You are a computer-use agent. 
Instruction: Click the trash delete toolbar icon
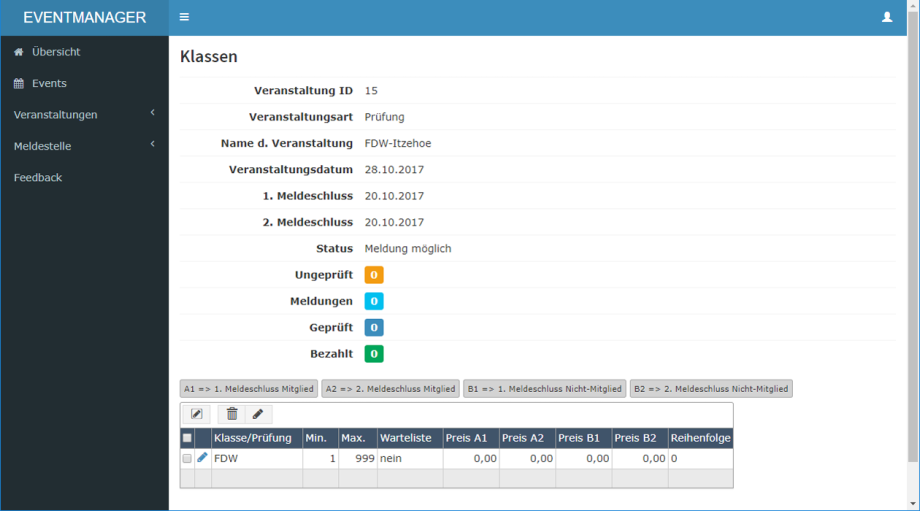click(x=232, y=414)
